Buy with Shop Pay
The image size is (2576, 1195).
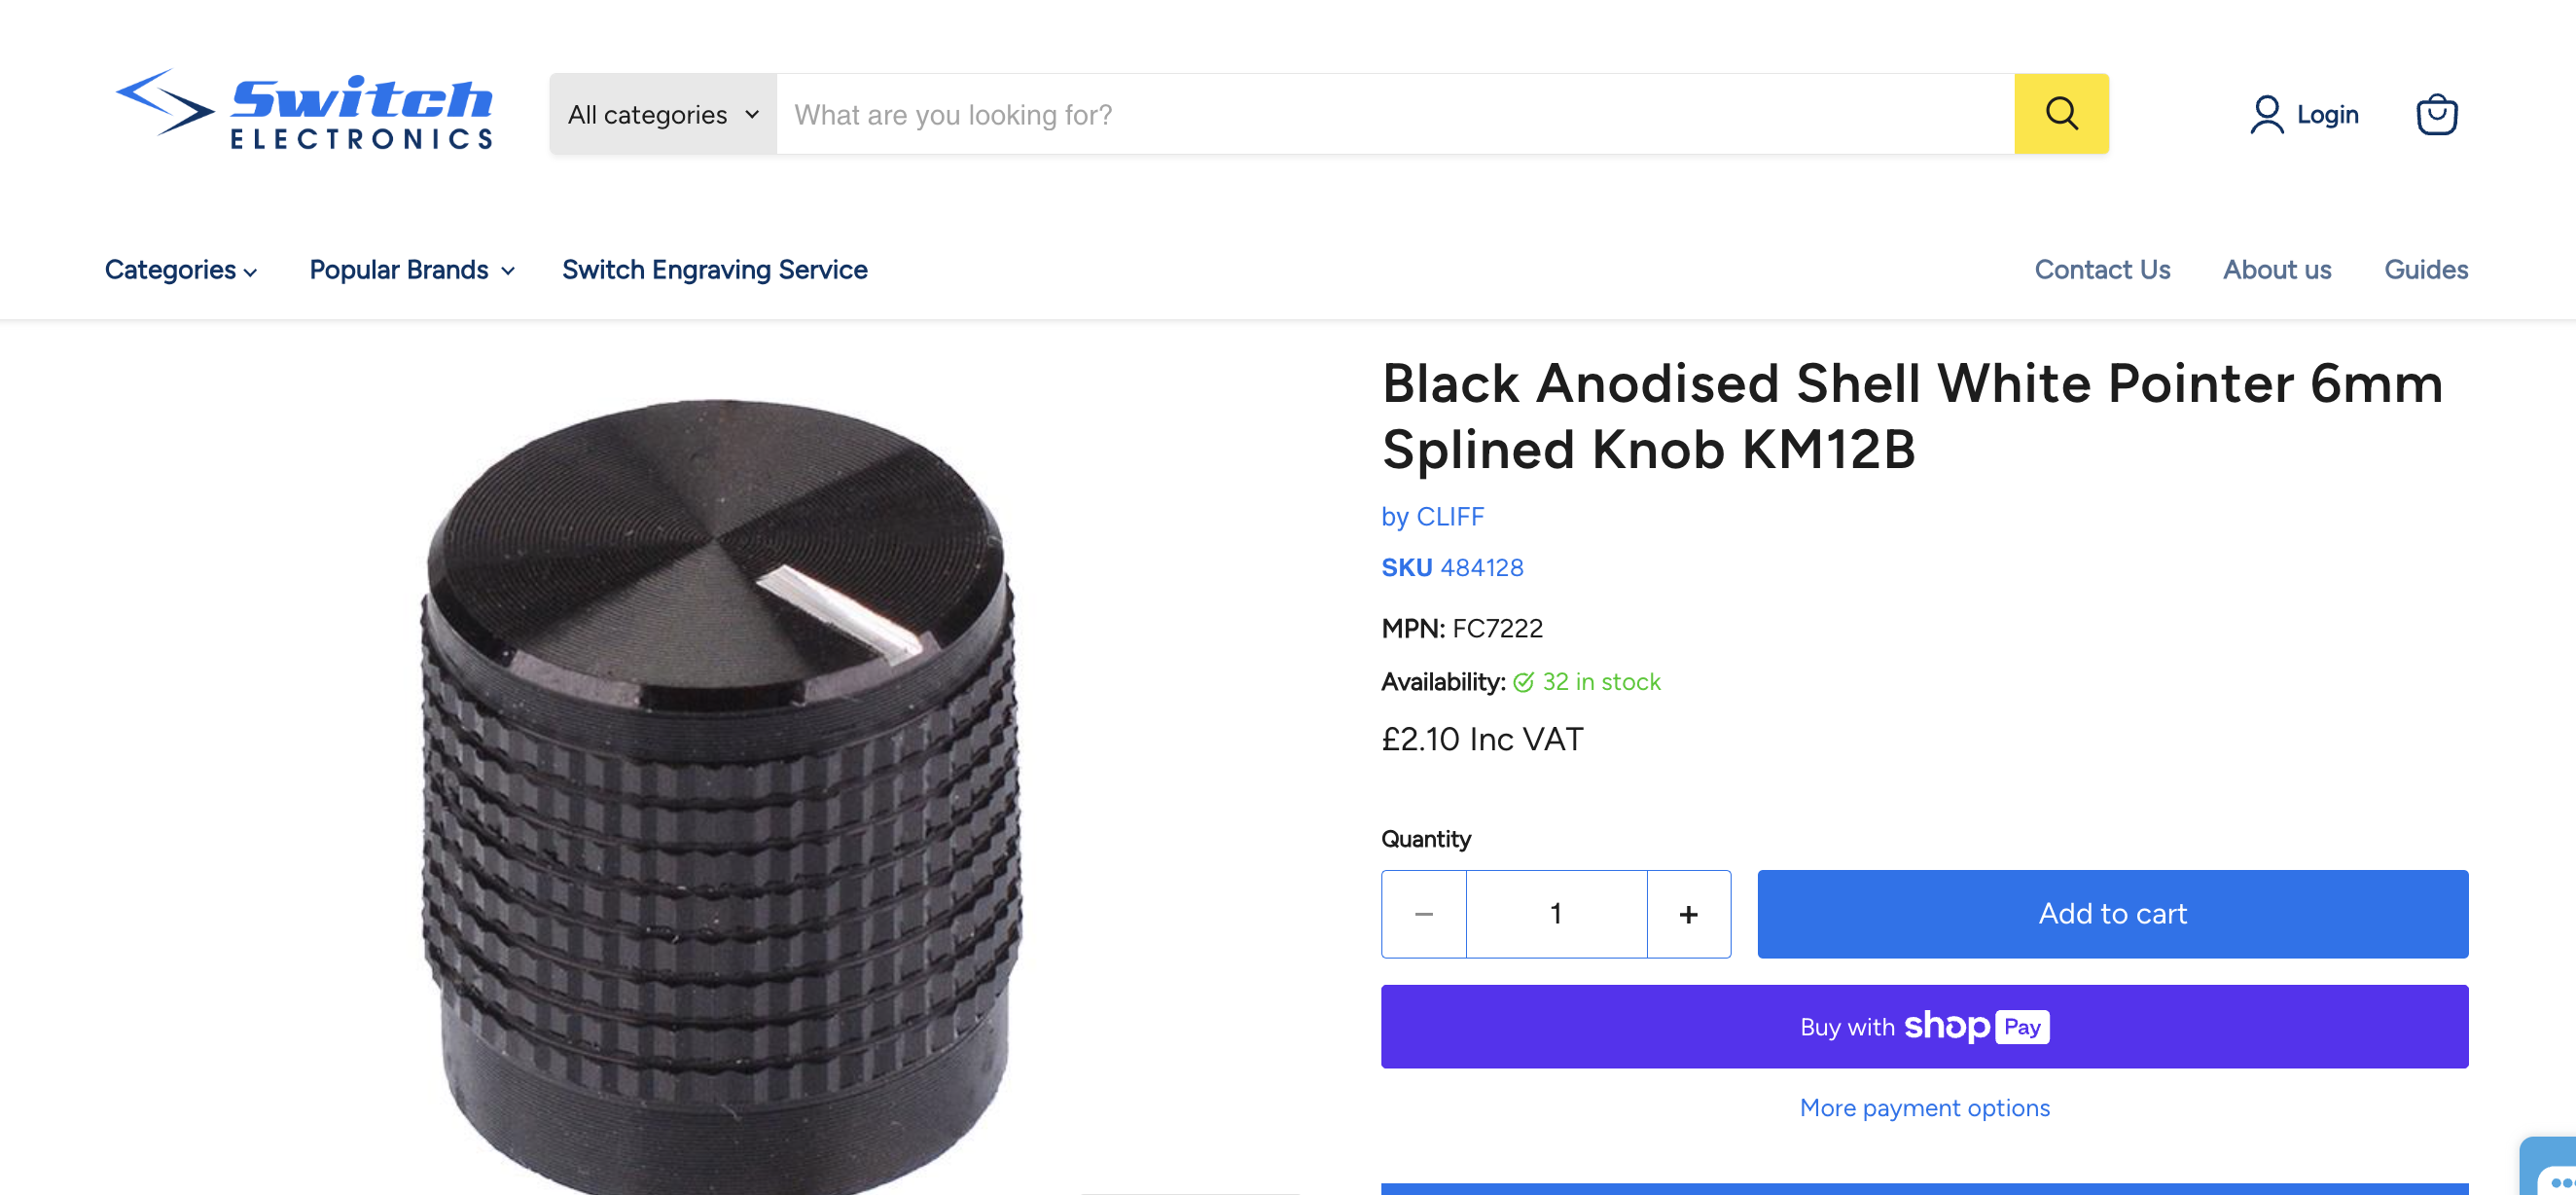(1924, 1026)
